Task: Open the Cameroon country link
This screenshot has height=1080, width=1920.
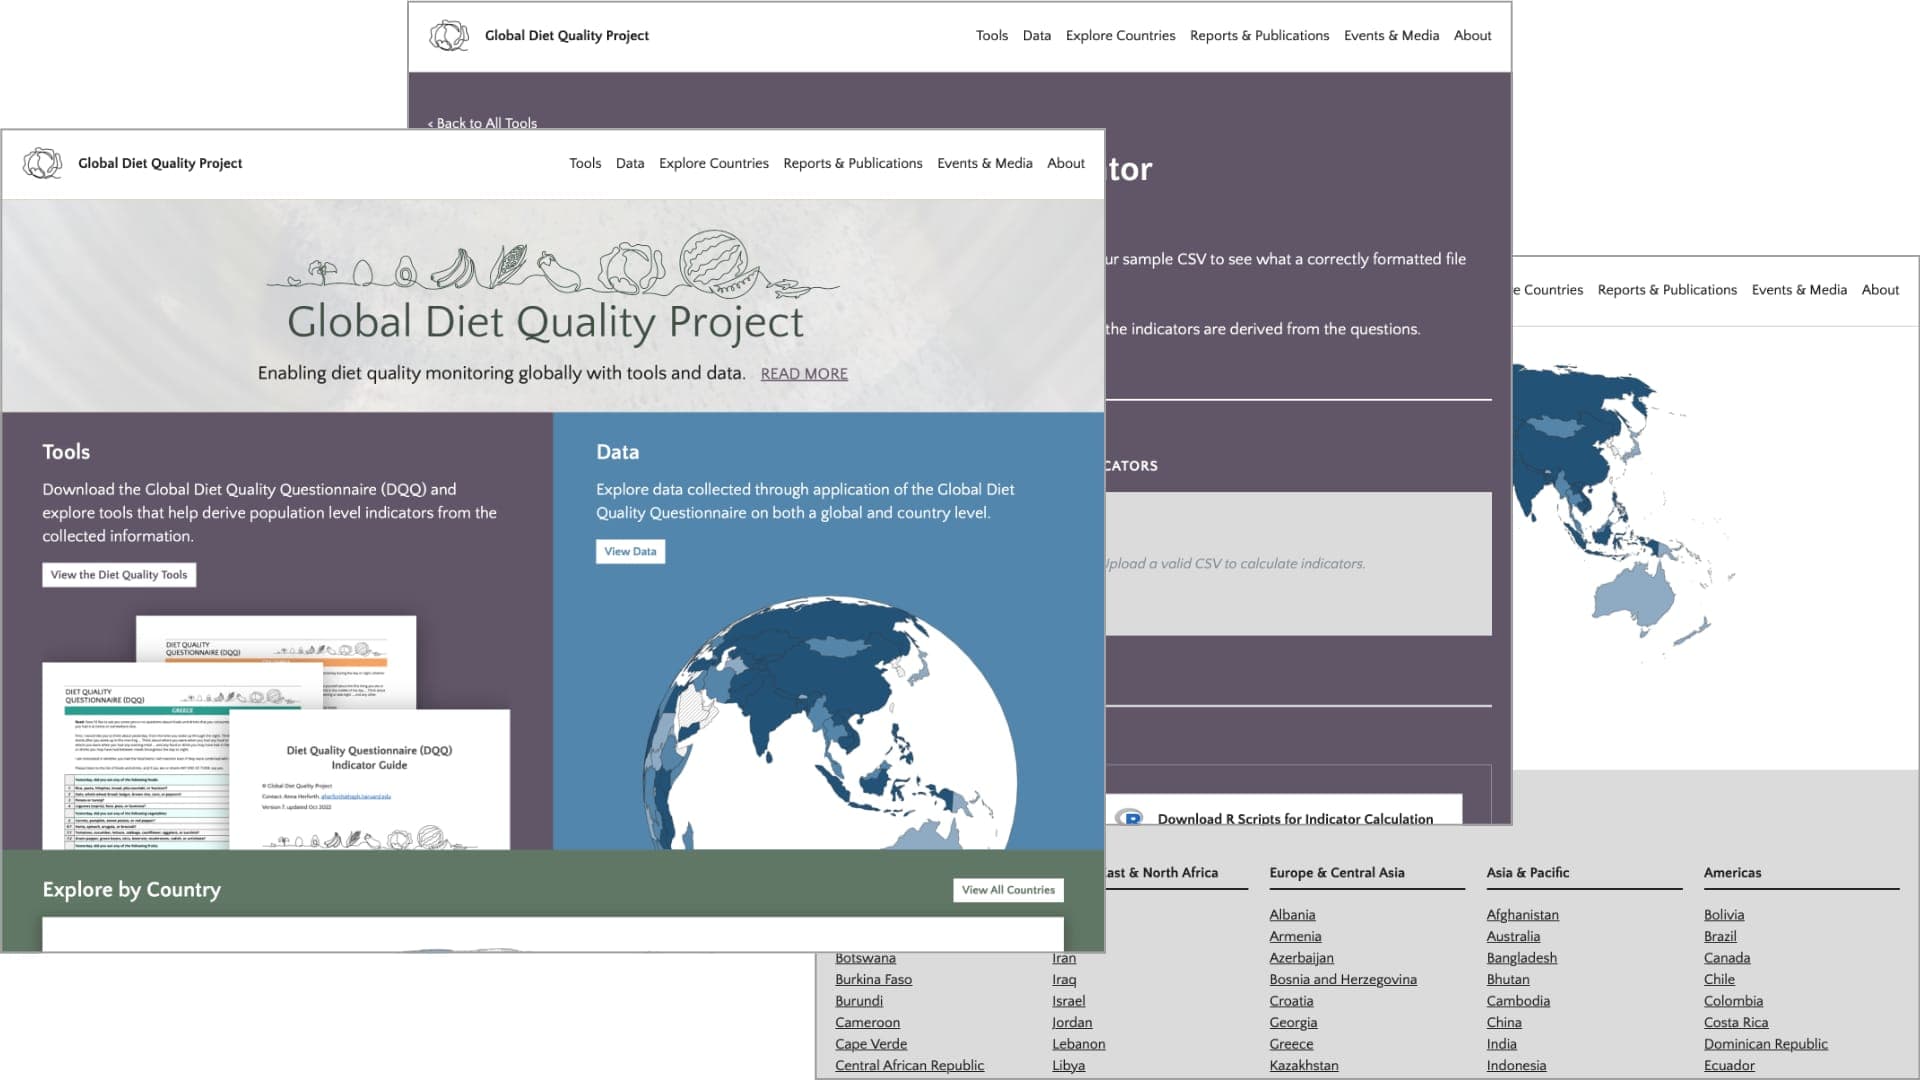Action: point(867,1023)
